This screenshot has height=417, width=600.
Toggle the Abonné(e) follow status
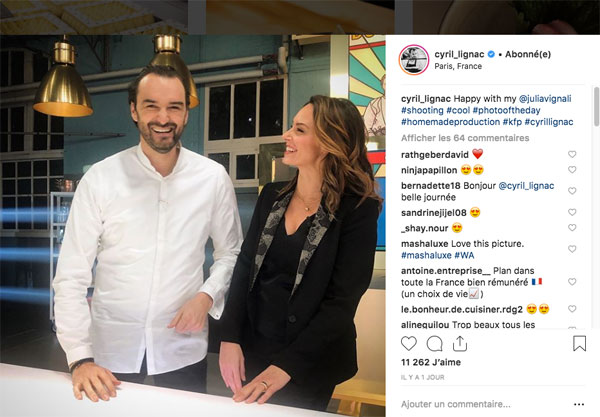(528, 54)
